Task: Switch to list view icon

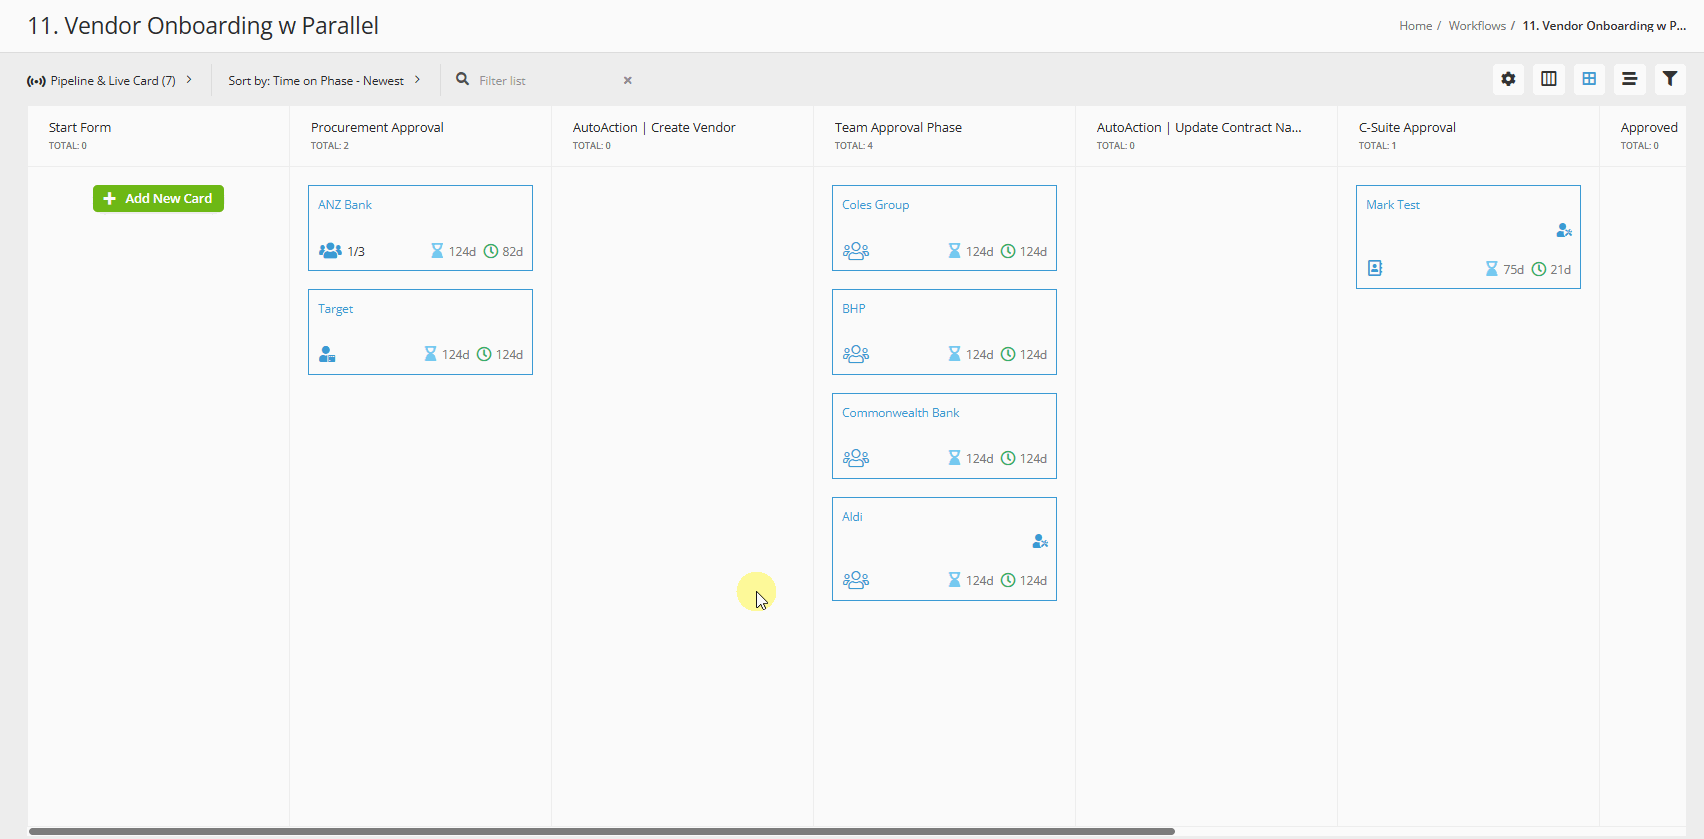Action: [1629, 79]
